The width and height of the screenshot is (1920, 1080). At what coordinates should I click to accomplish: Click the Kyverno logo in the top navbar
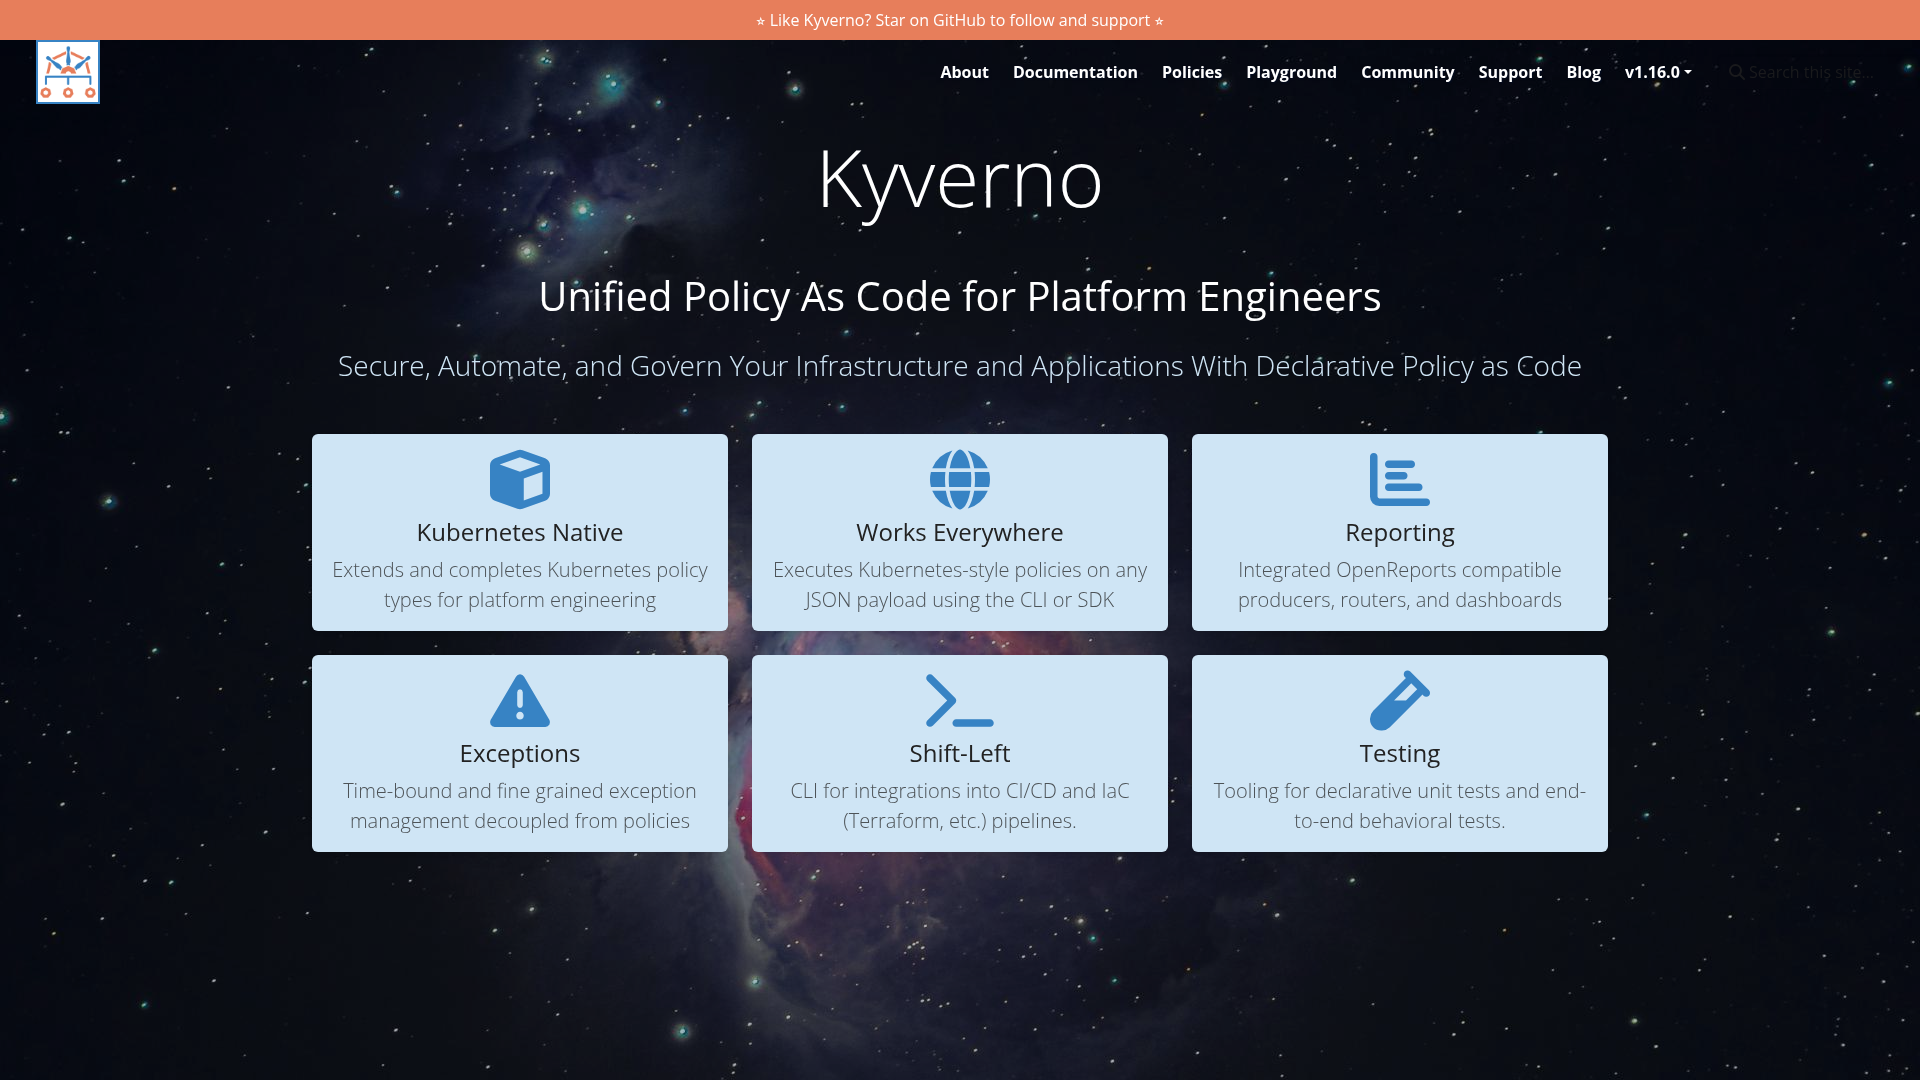click(x=67, y=71)
